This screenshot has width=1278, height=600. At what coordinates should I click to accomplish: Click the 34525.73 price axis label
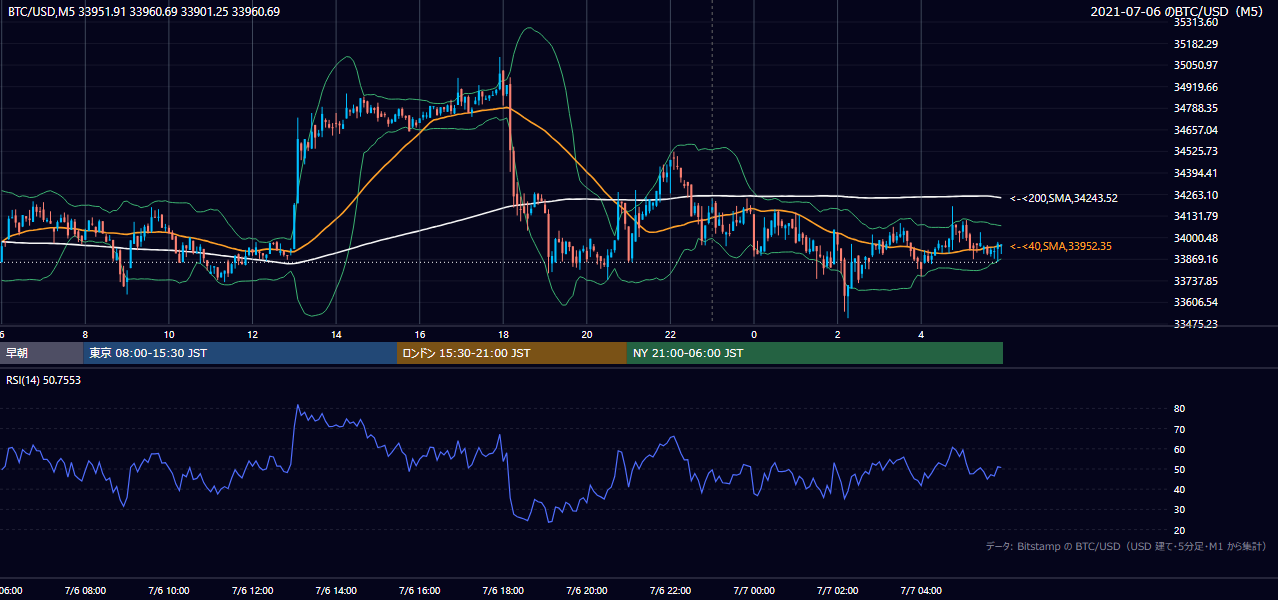pos(1196,151)
